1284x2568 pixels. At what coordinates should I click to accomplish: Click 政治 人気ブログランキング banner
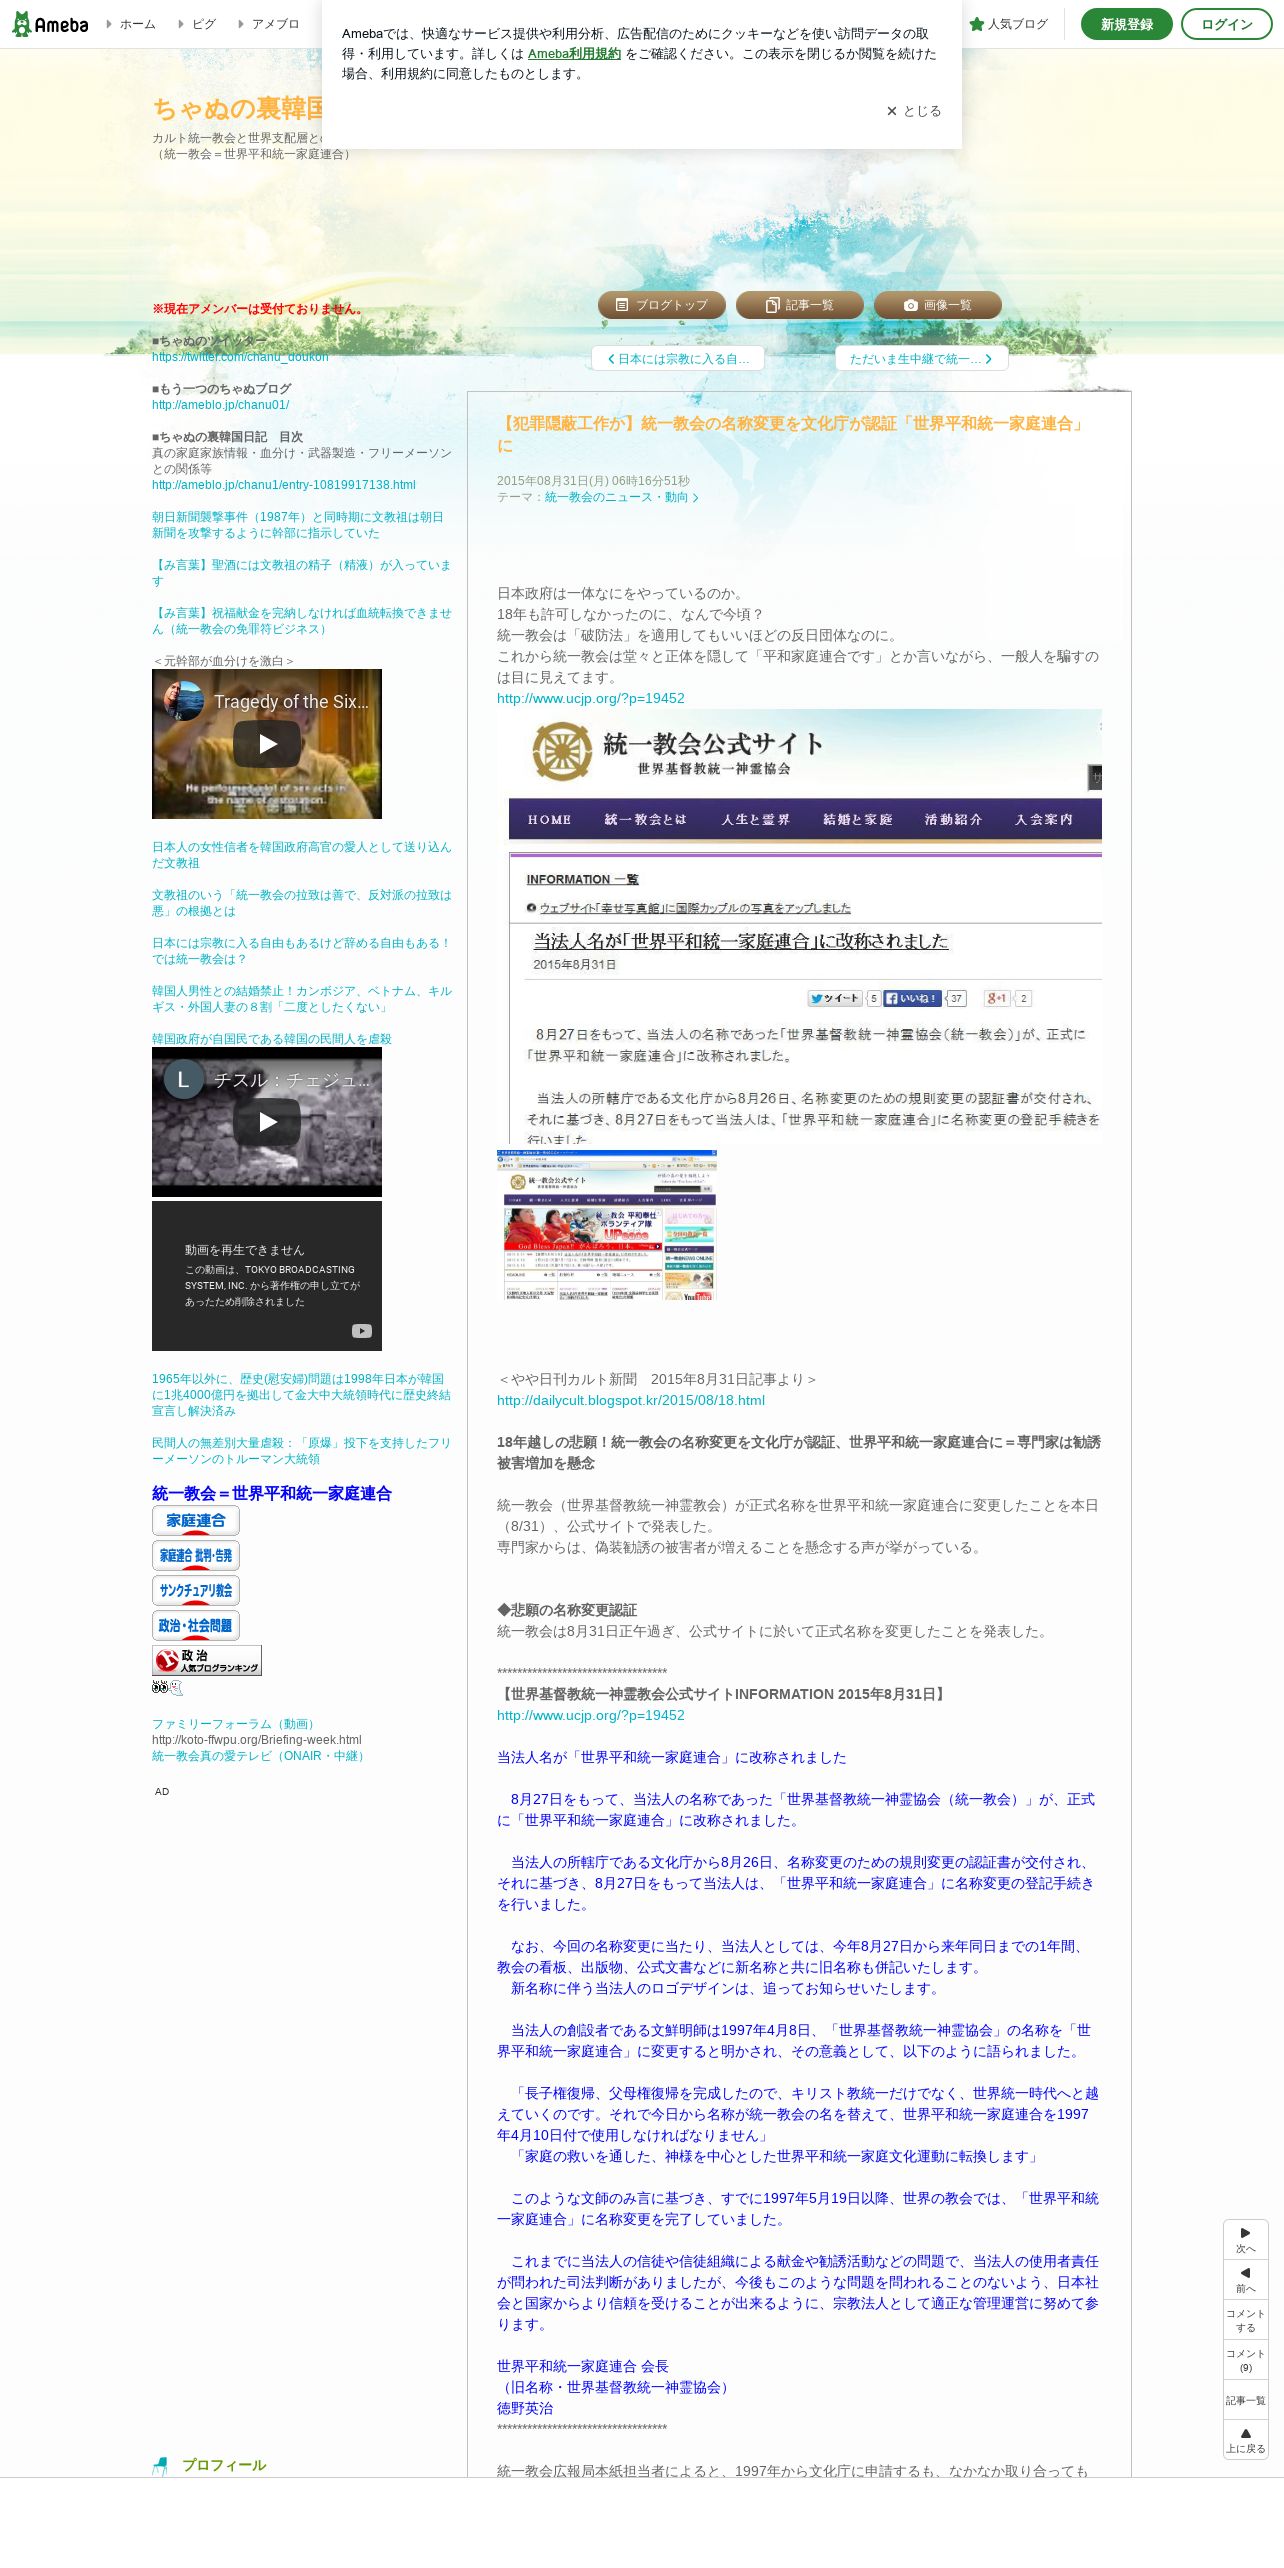[207, 1661]
